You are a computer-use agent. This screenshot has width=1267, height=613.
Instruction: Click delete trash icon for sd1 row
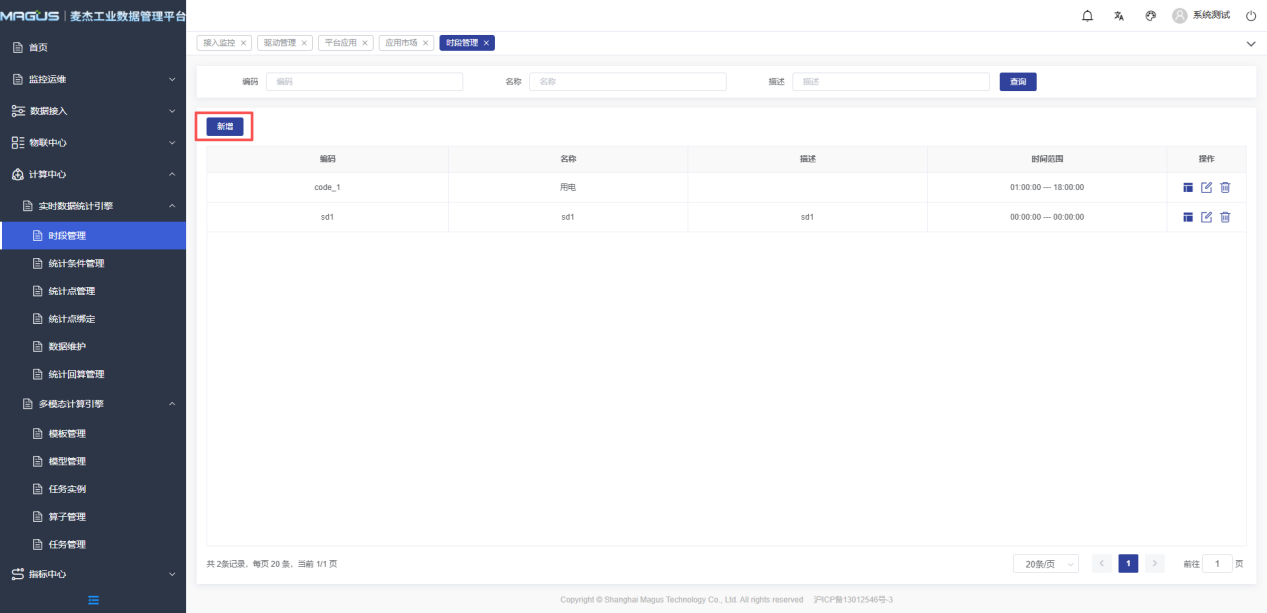click(1225, 217)
